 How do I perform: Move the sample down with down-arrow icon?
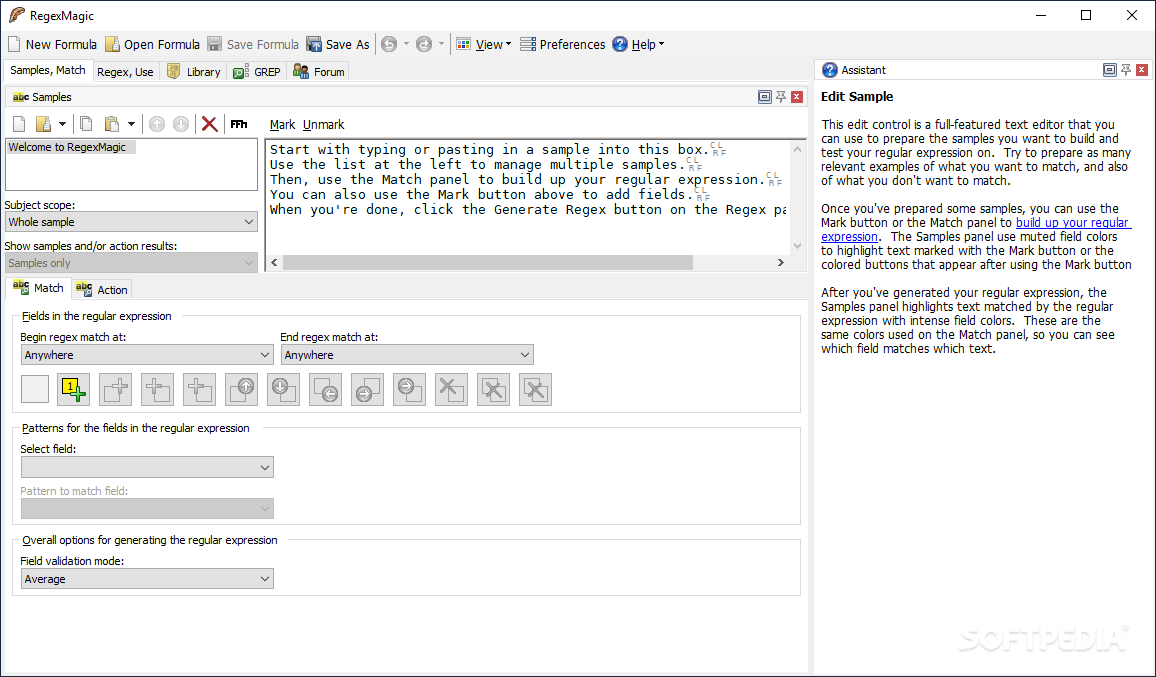pos(181,124)
